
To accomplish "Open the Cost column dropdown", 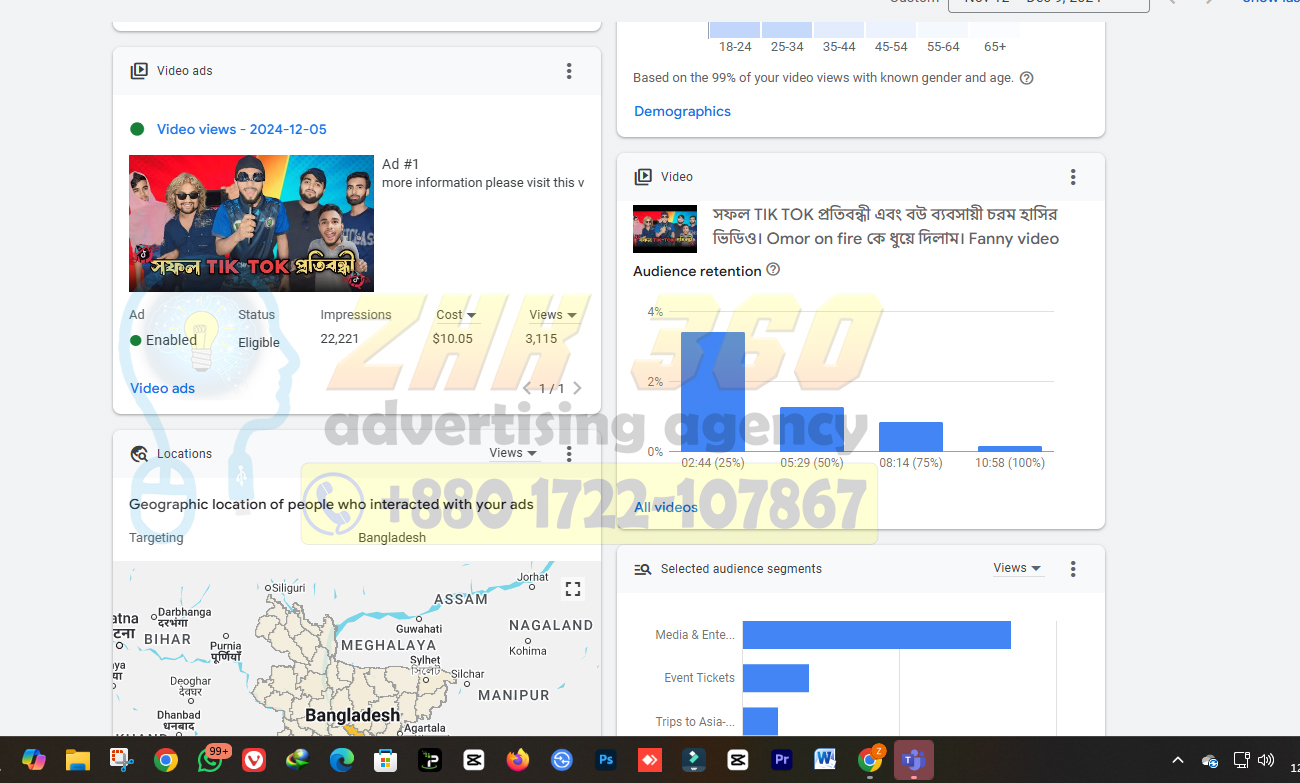I will 456,315.
